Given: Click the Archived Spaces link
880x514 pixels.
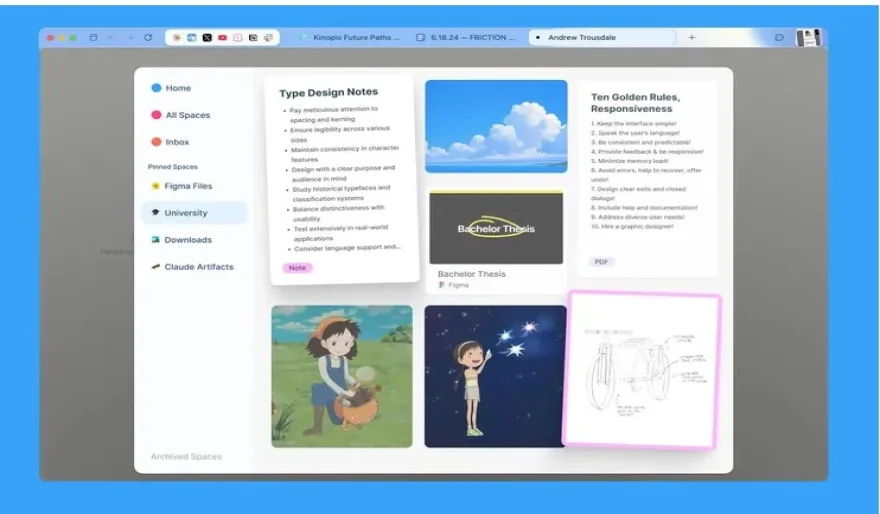Looking at the screenshot, I should coord(186,457).
